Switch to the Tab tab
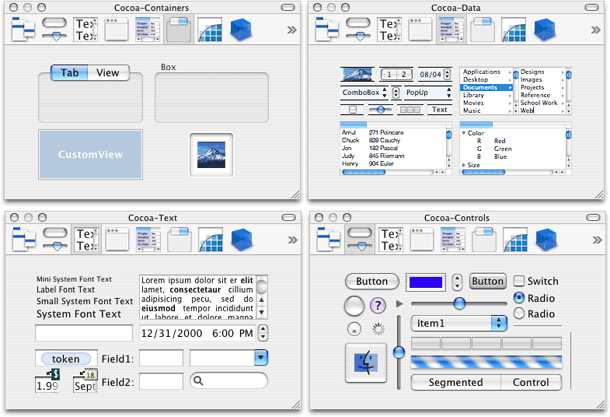This screenshot has height=417, width=610. (x=69, y=73)
